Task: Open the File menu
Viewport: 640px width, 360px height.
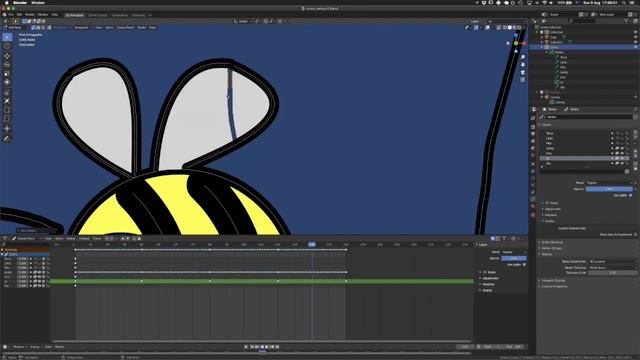Action: [11, 15]
